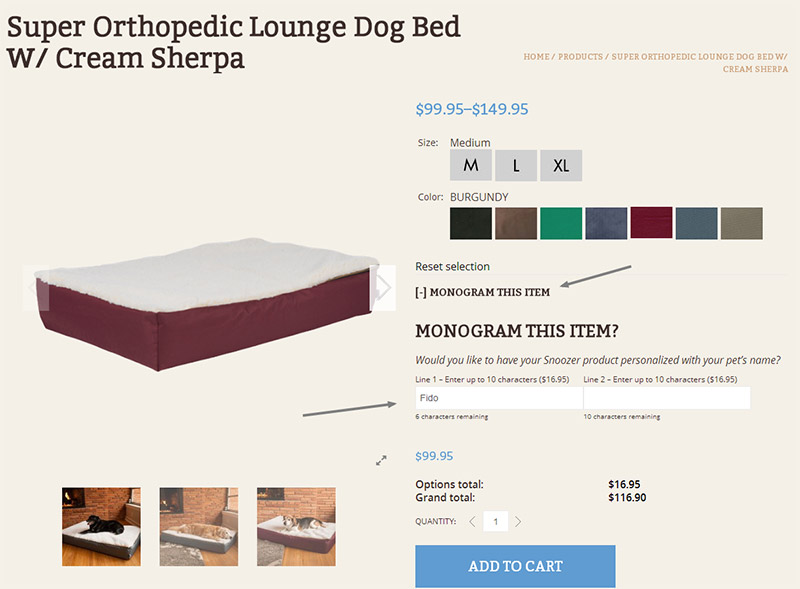The image size is (800, 589).
Task: Choose size L
Action: 516,166
